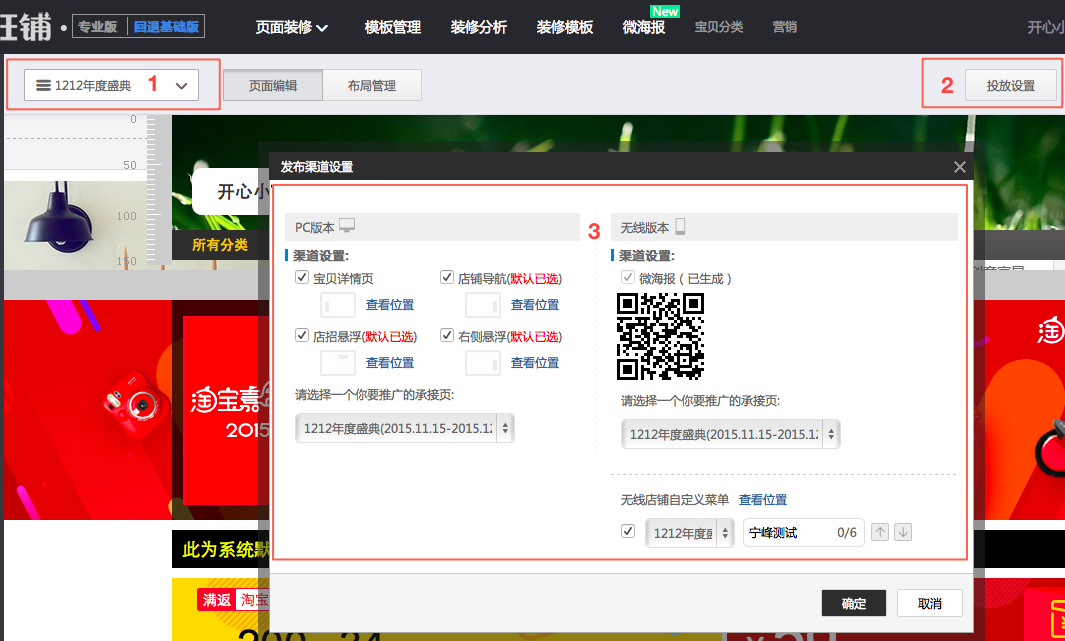Switch to the 布局管理 tab
The height and width of the screenshot is (641, 1065).
click(x=373, y=85)
